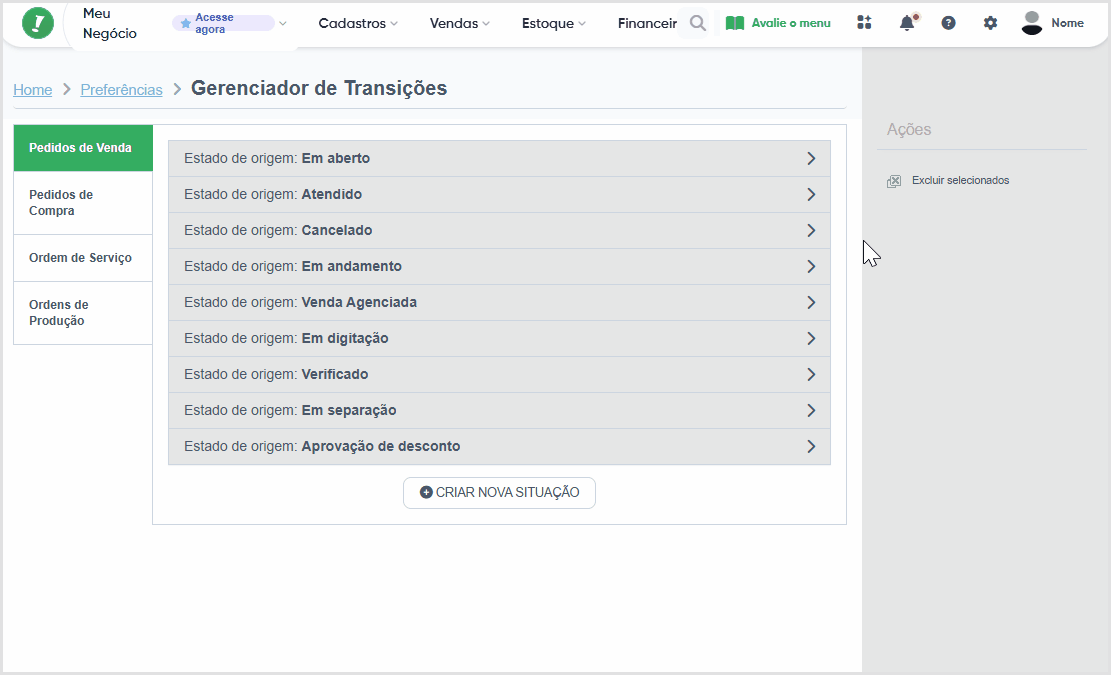Expand the Em andamento row chevron
This screenshot has width=1111, height=675.
[x=811, y=267]
